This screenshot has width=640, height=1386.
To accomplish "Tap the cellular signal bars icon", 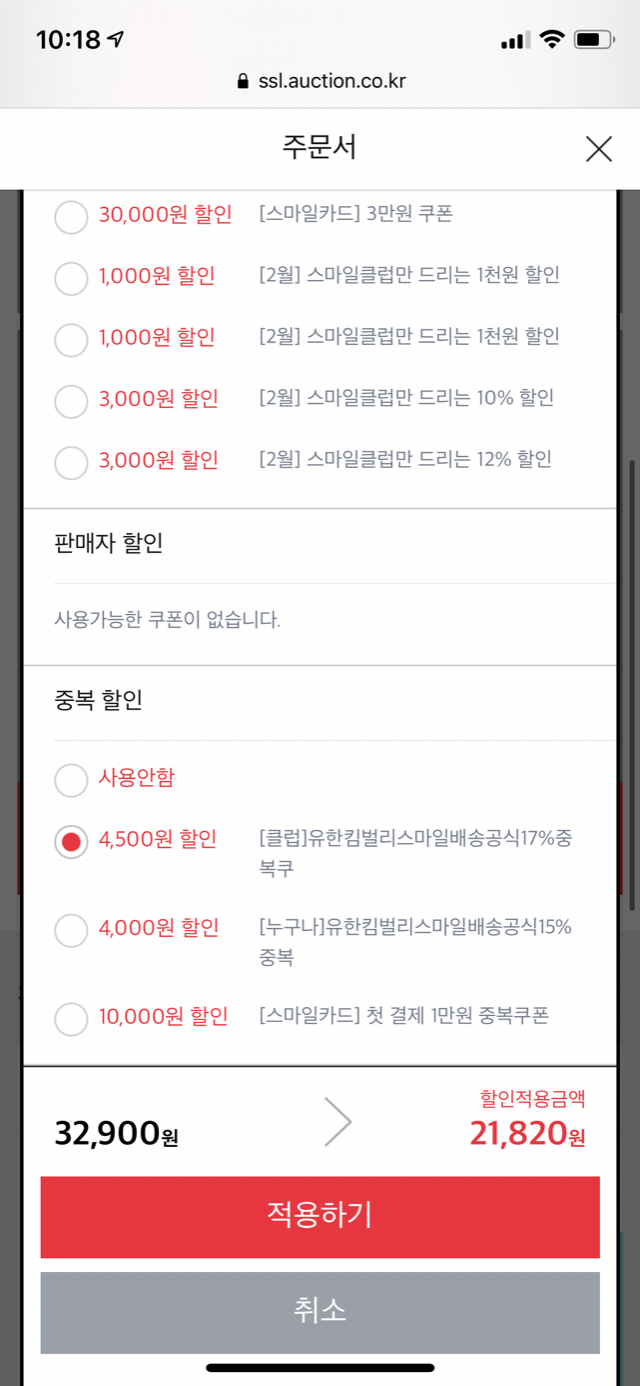I will pyautogui.click(x=513, y=41).
